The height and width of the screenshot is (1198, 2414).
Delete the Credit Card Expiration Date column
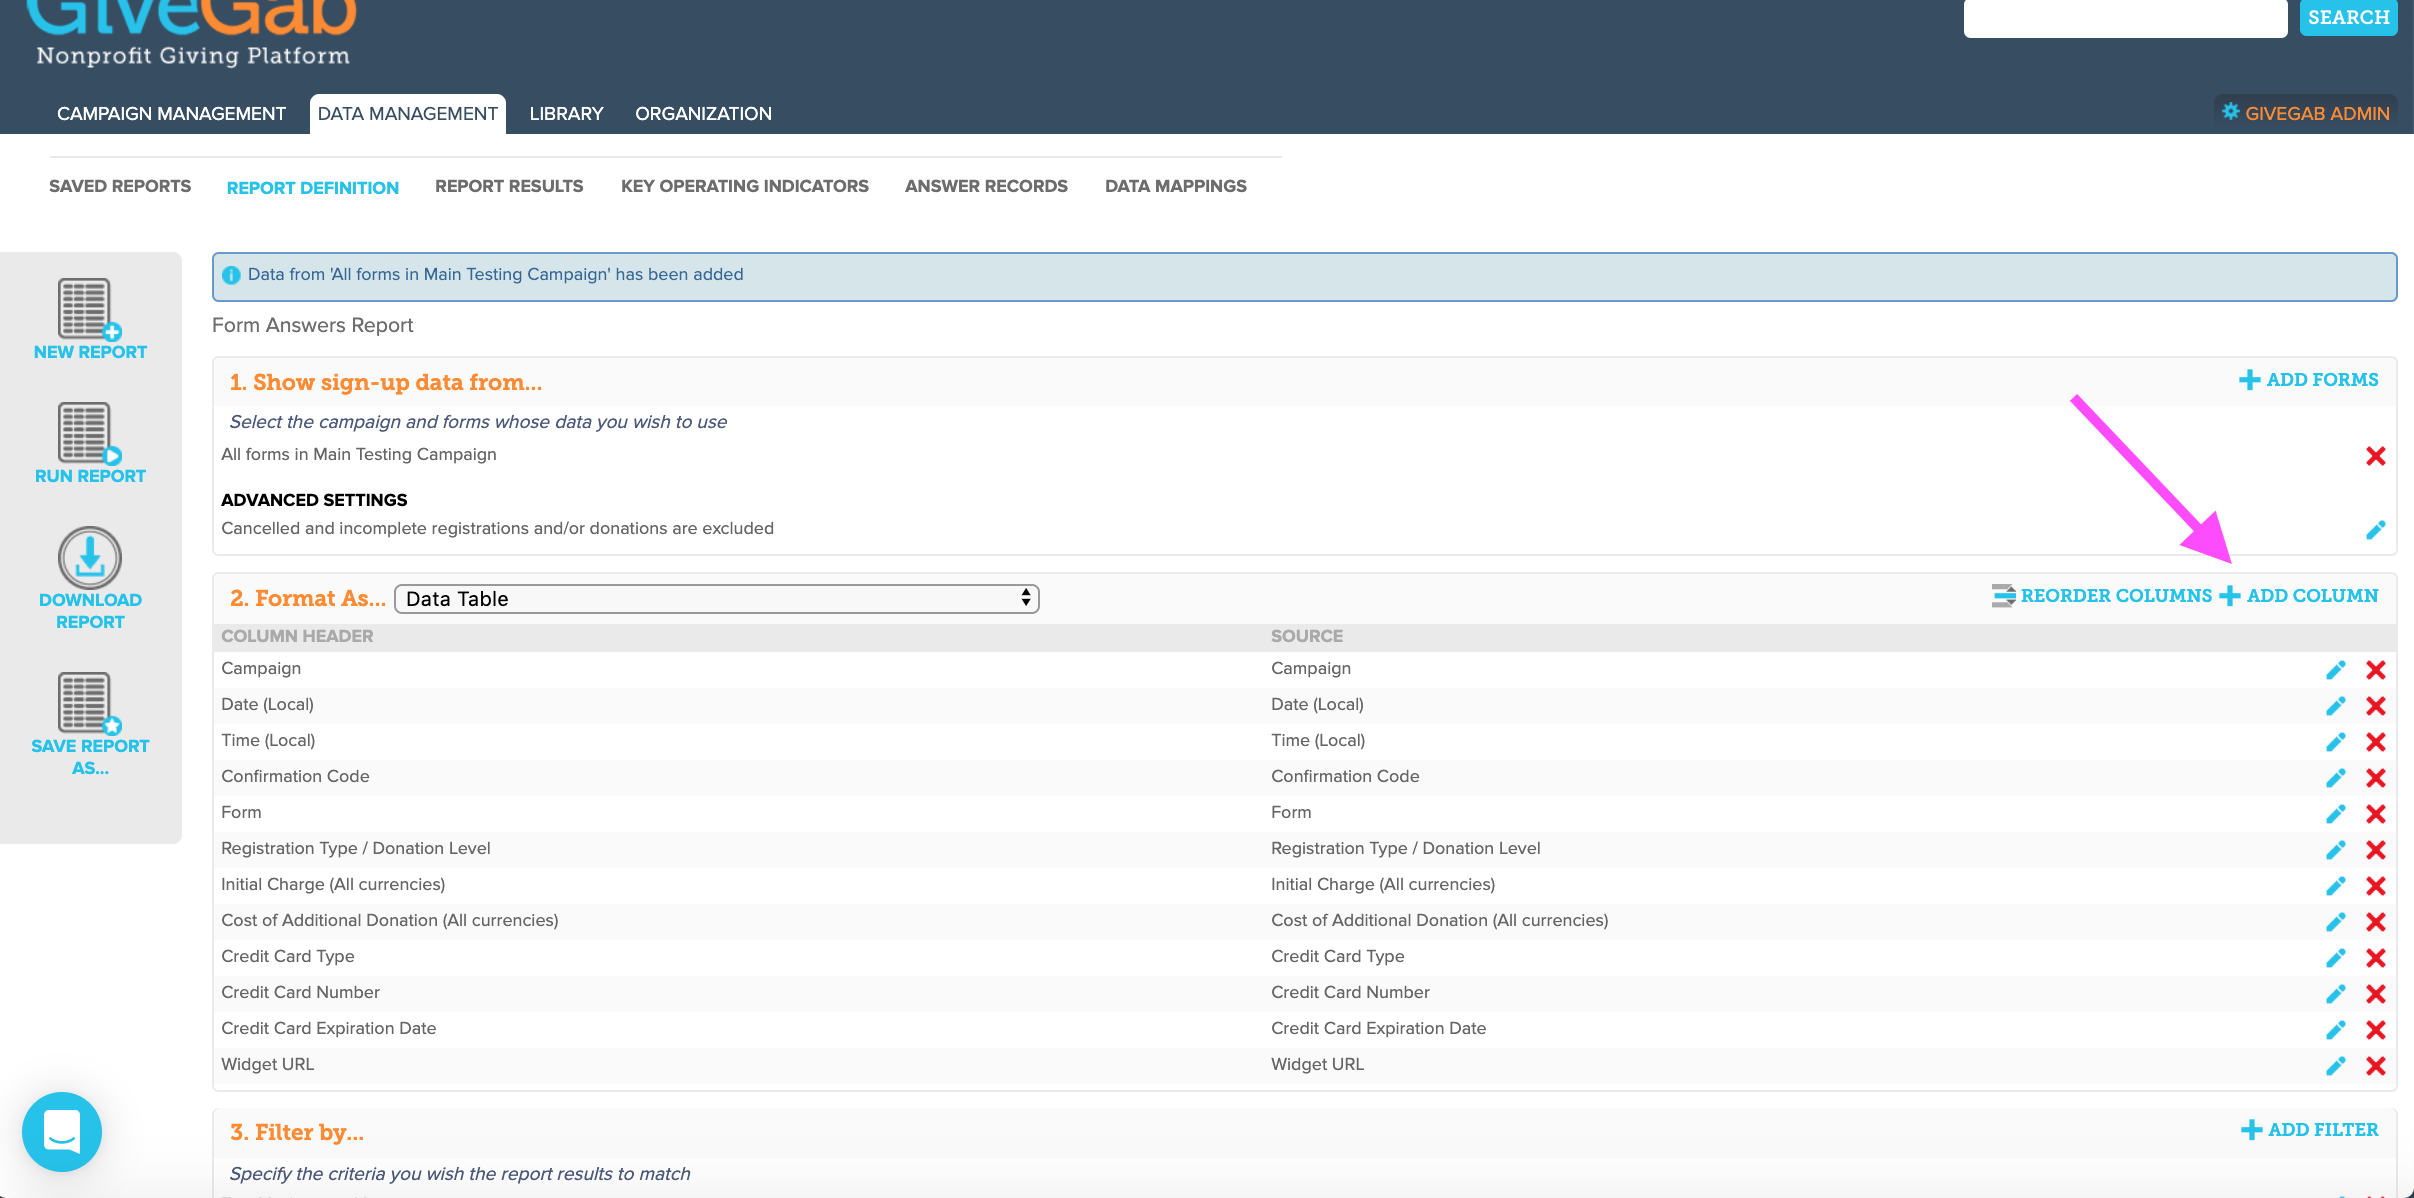[2376, 1030]
